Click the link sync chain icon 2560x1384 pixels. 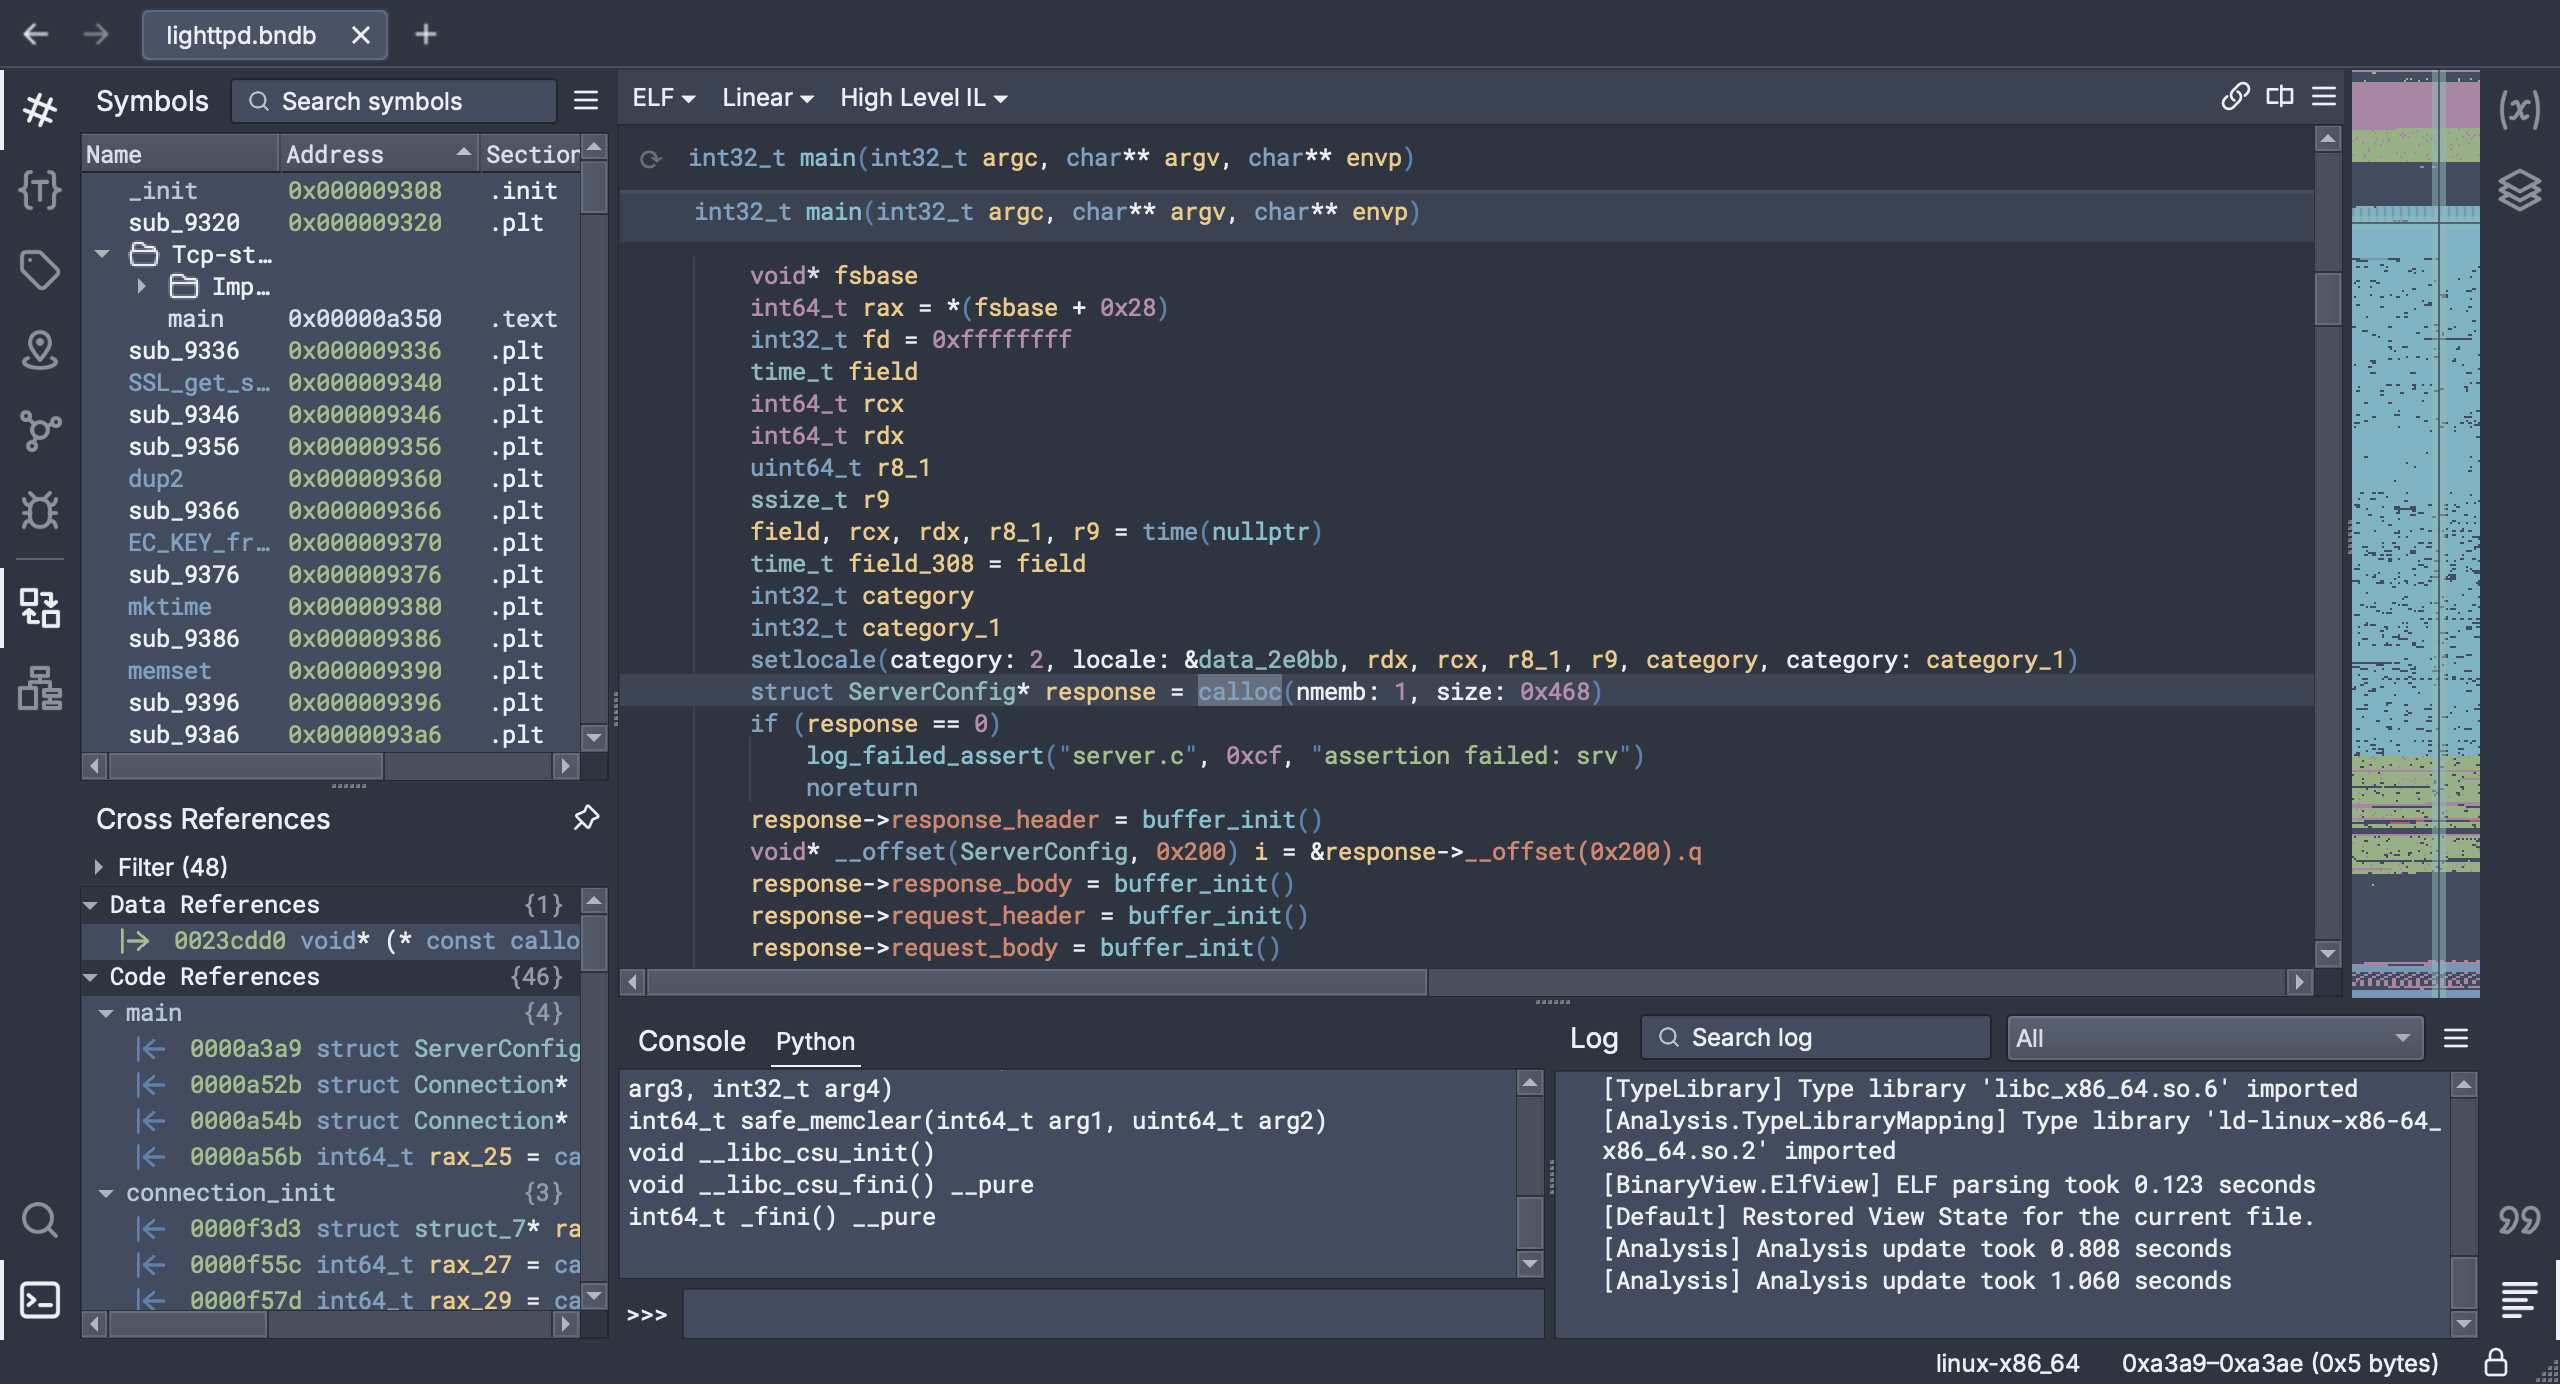(x=2235, y=97)
